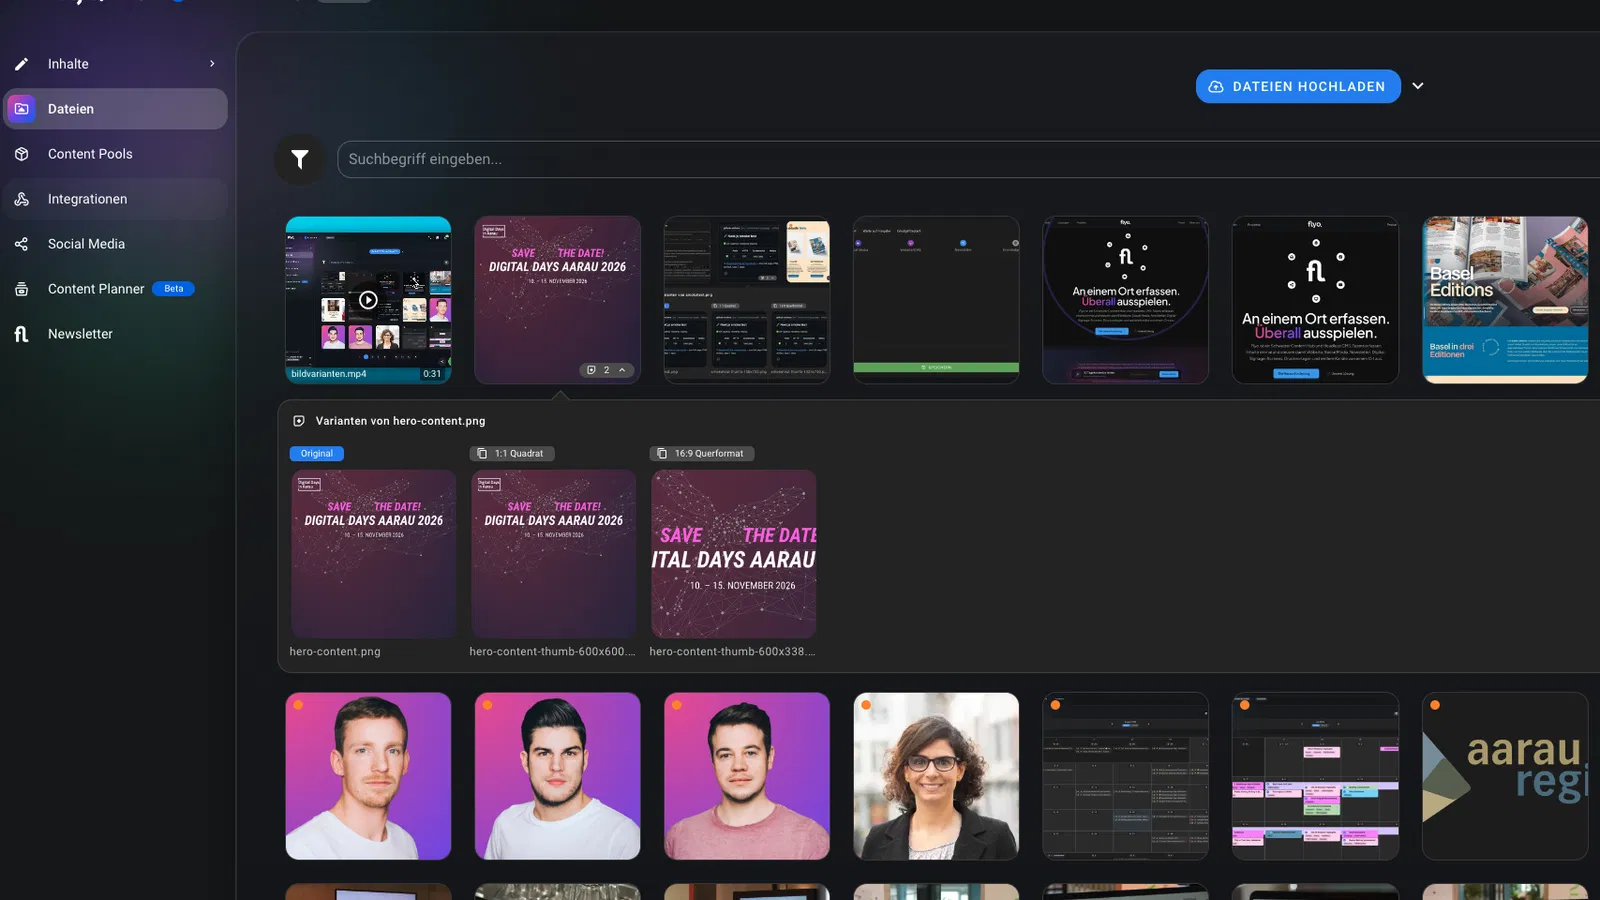Viewport: 1600px width, 900px height.
Task: Click the pencil icon beside Inhalte
Action: coord(21,64)
